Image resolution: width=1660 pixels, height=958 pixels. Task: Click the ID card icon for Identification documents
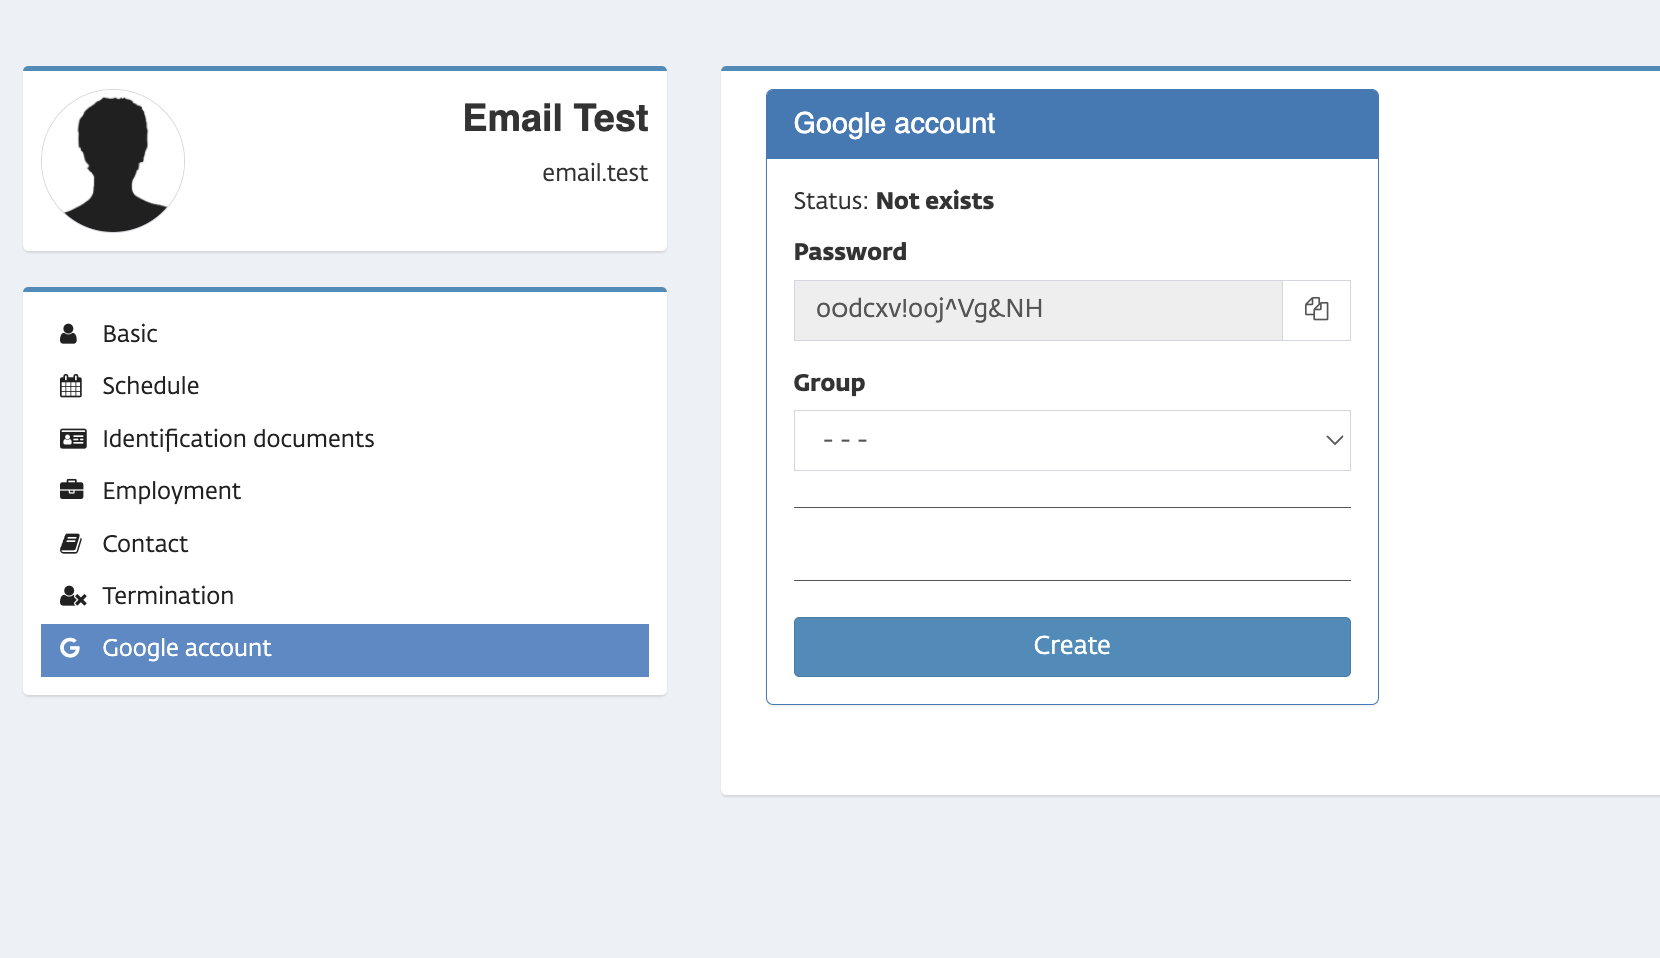(x=73, y=439)
